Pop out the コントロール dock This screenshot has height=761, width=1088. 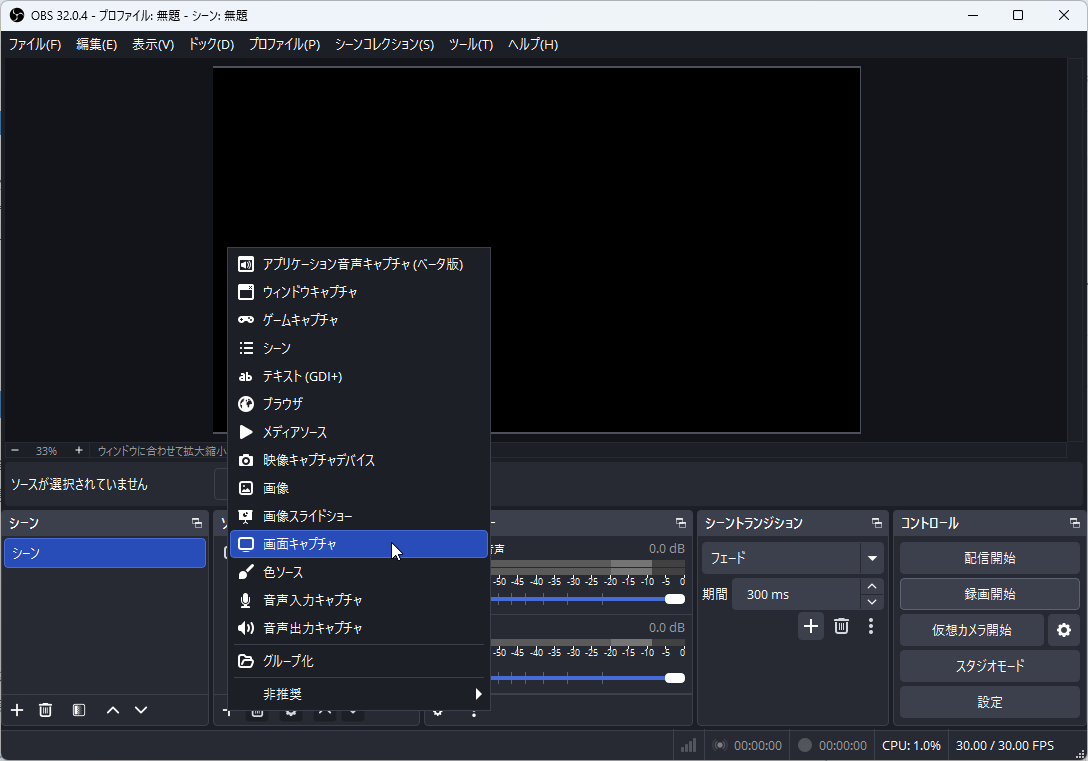1075,523
